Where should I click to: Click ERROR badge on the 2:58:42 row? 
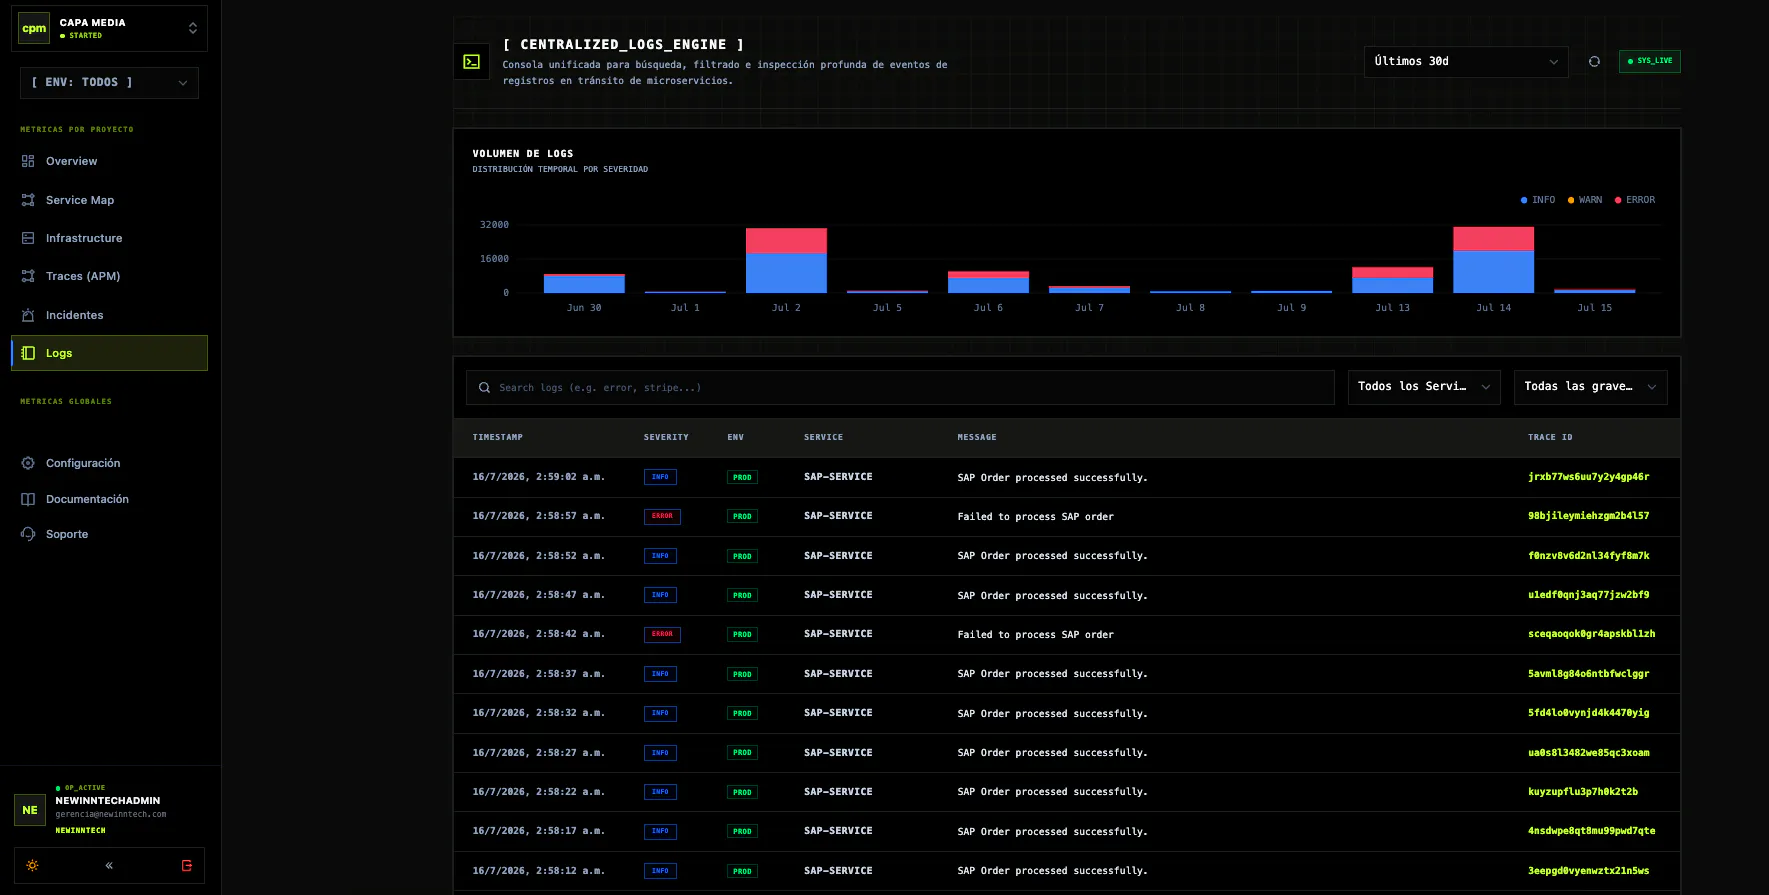pos(662,634)
